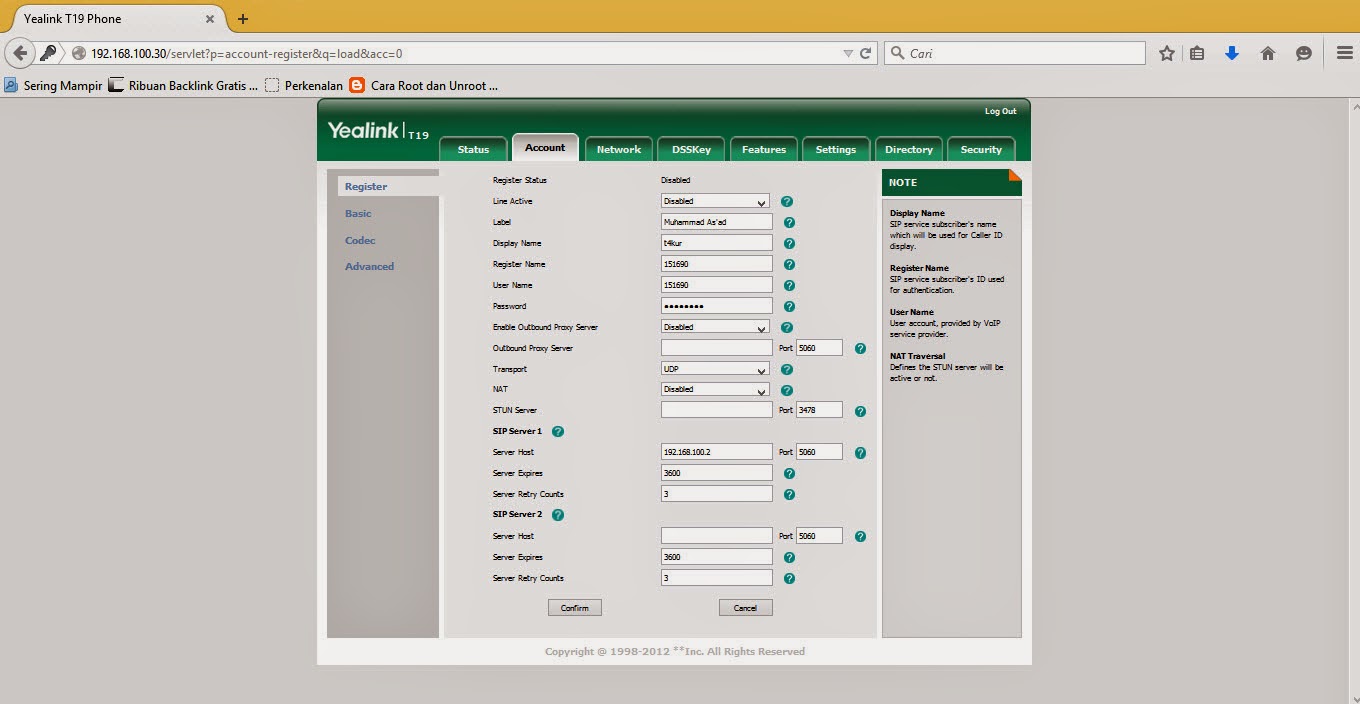Screen dimensions: 1360x704
Task: Open Sering Mampir bookmark
Action: click(53, 86)
